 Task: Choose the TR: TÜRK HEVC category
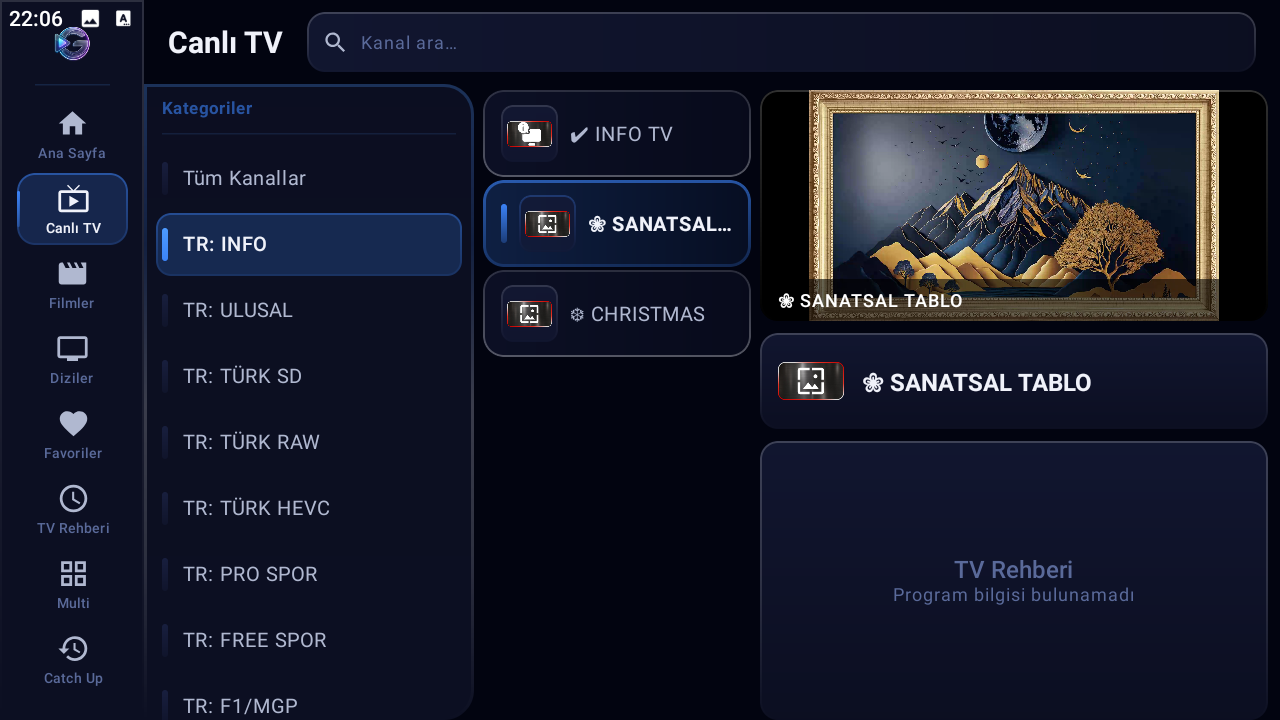[309, 508]
